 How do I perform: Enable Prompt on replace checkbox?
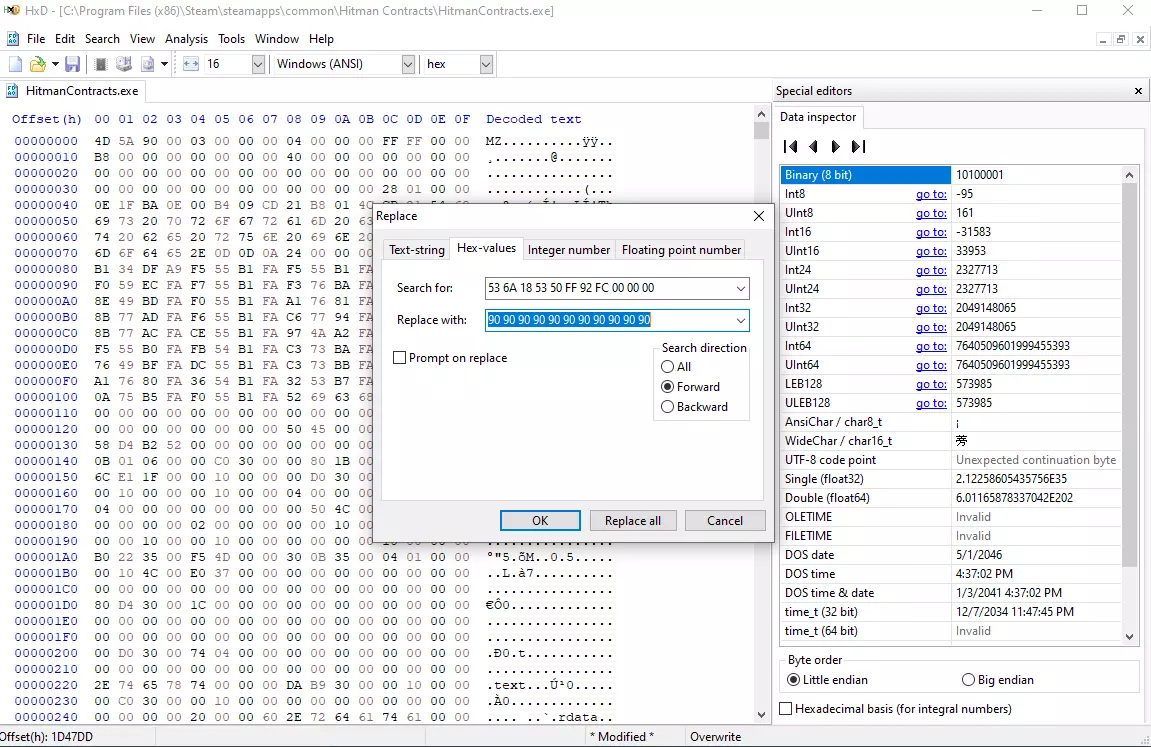pyautogui.click(x=451, y=358)
